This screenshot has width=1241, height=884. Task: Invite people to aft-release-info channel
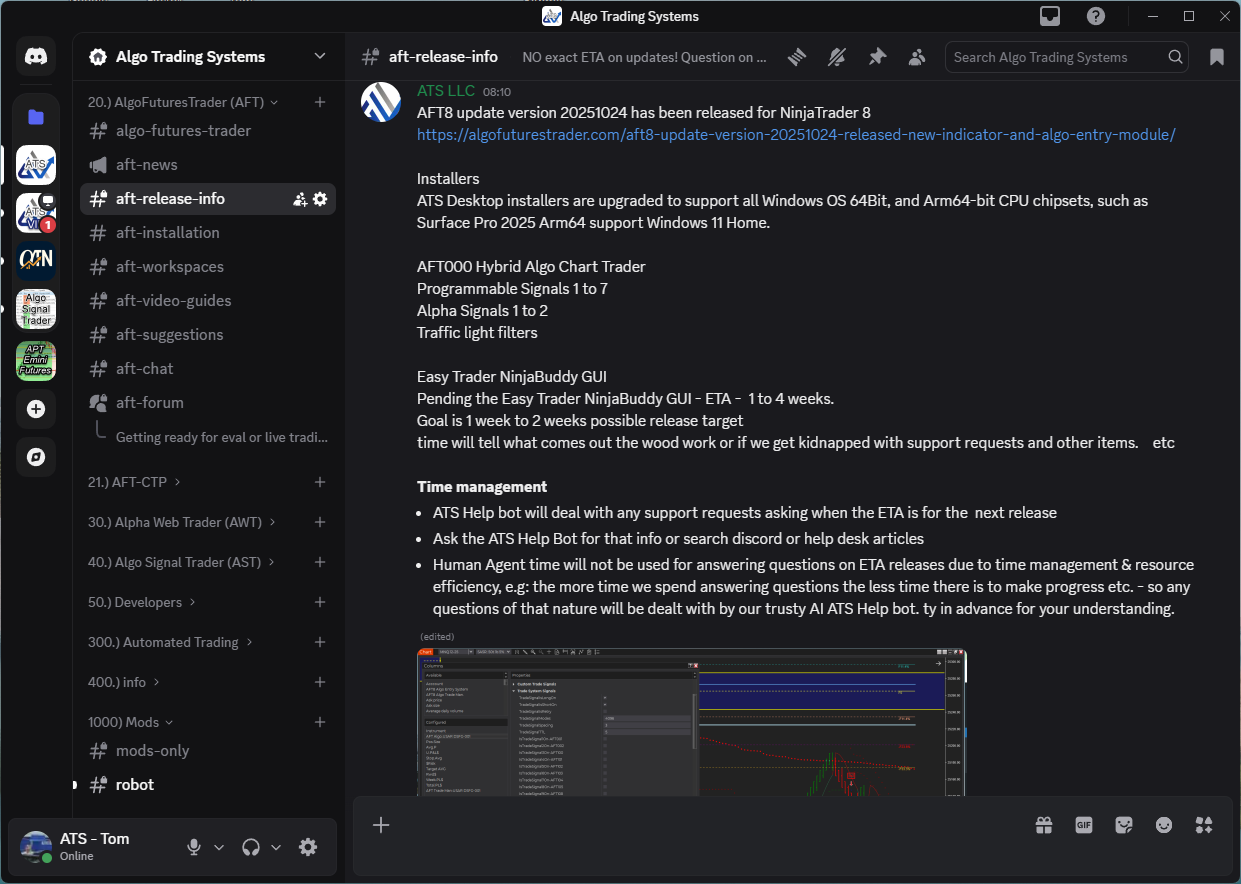pyautogui.click(x=300, y=199)
